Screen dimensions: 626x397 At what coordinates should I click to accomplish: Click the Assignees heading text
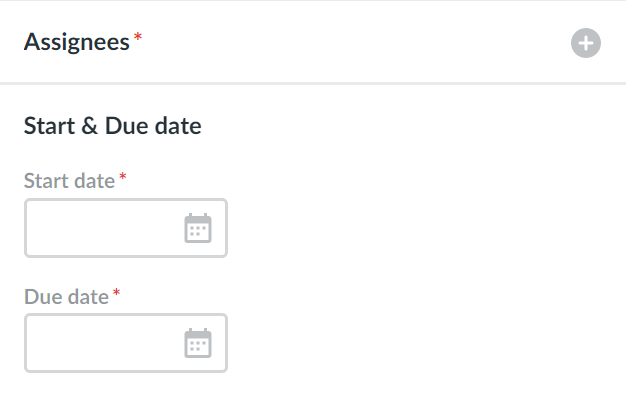77,42
